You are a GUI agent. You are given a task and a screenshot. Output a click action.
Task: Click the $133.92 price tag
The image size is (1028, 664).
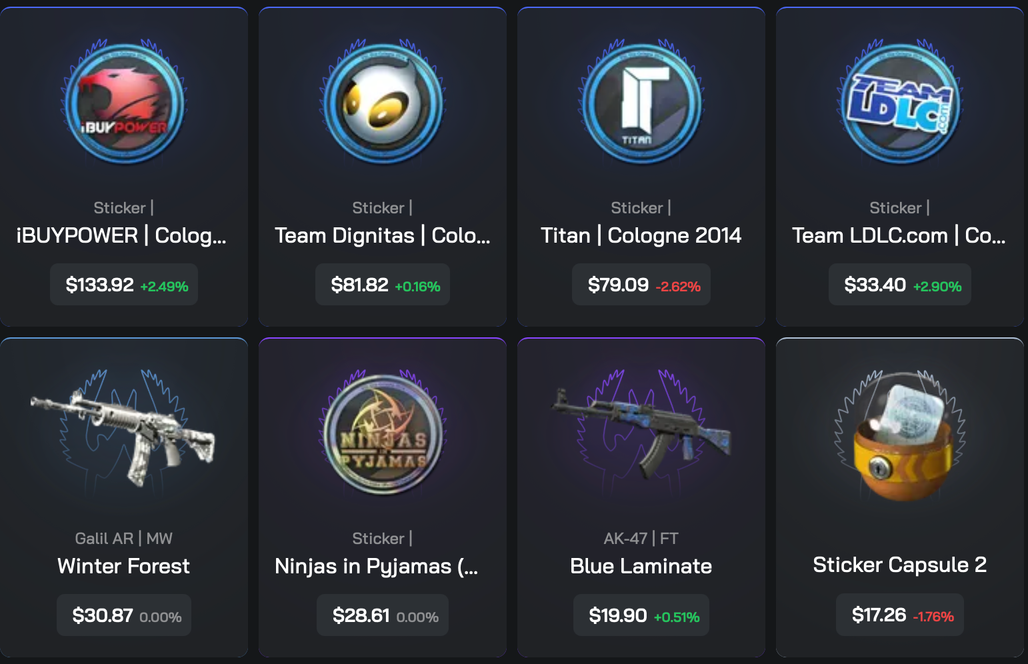point(124,284)
